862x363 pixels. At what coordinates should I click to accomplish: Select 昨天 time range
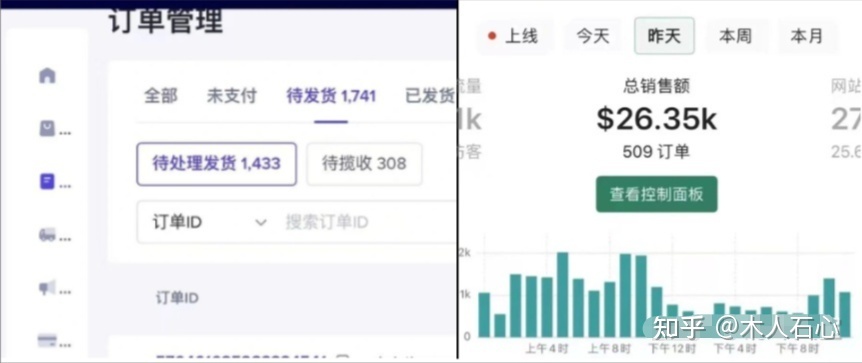(x=664, y=36)
